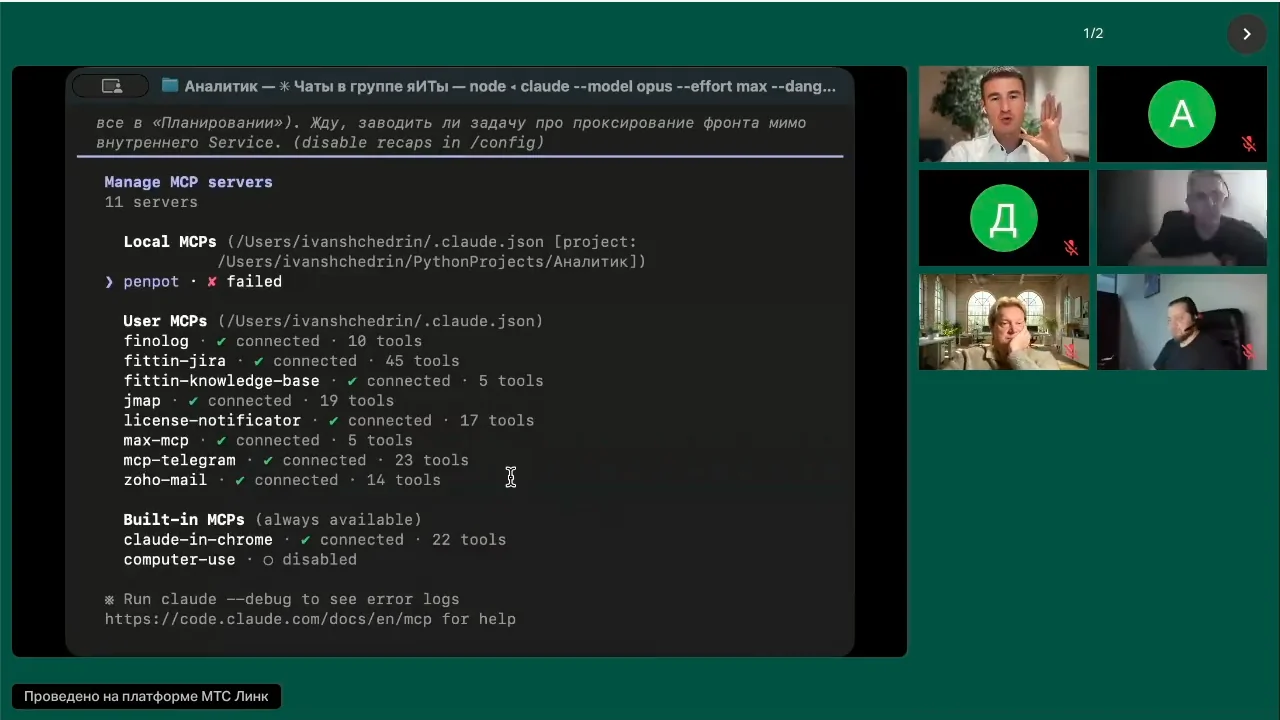Open the code.claude.com/docs/en/mcp link
The image size is (1280, 720).
[x=268, y=620]
